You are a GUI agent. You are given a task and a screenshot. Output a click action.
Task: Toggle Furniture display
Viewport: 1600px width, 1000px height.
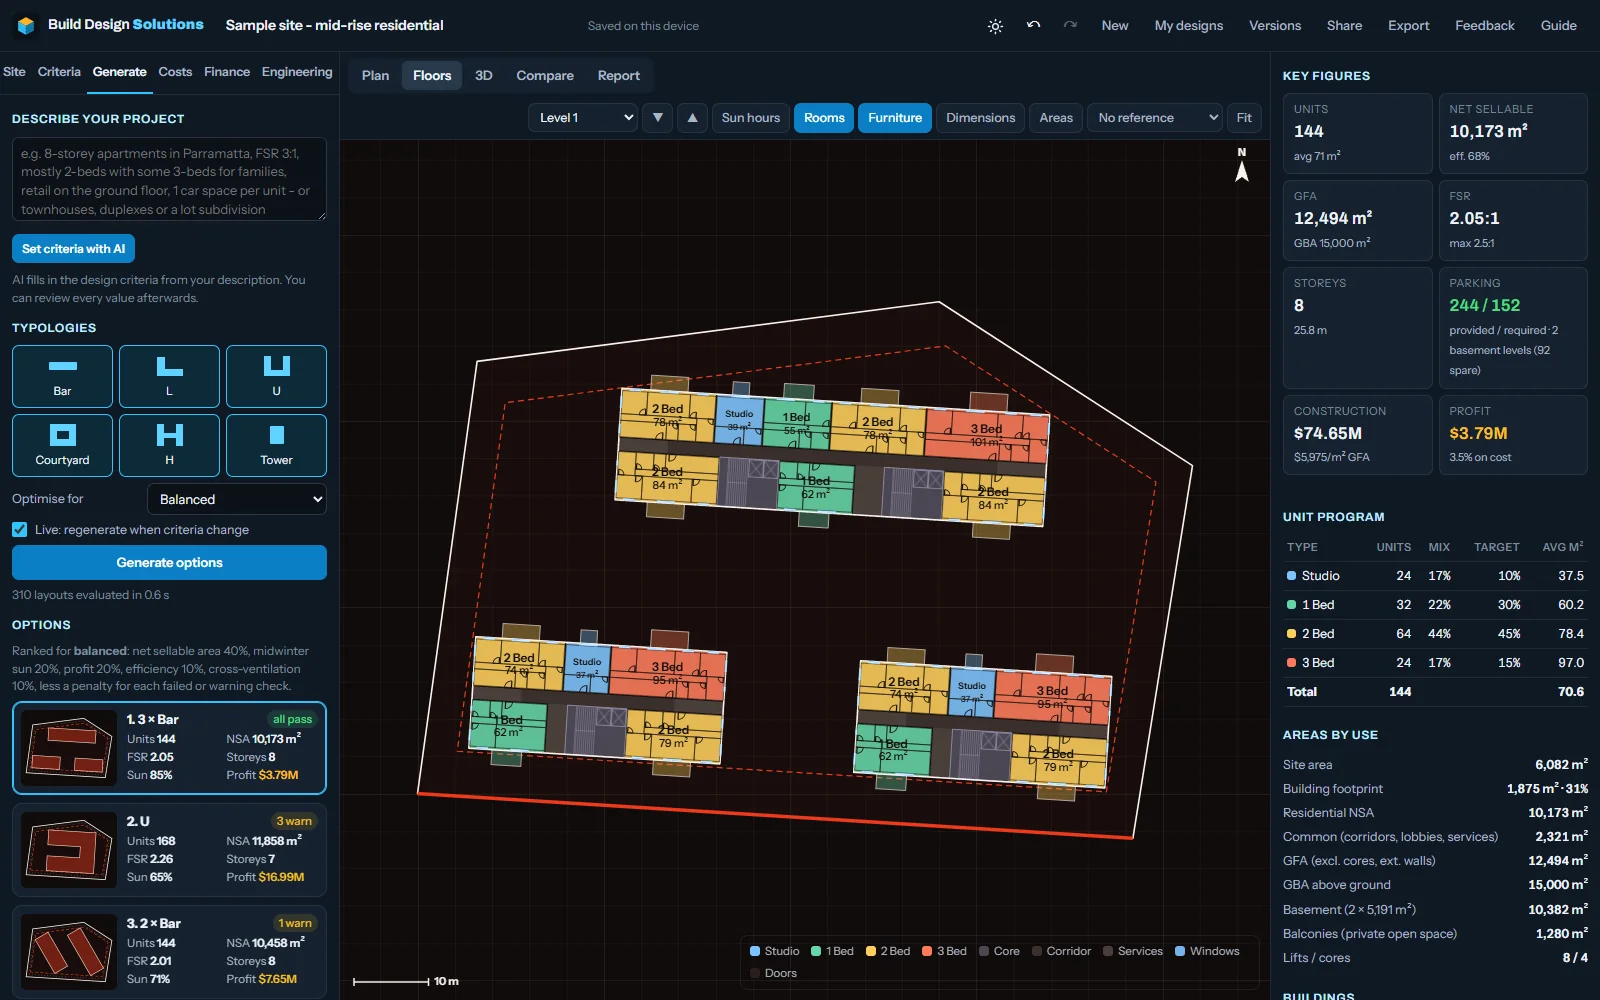click(895, 118)
